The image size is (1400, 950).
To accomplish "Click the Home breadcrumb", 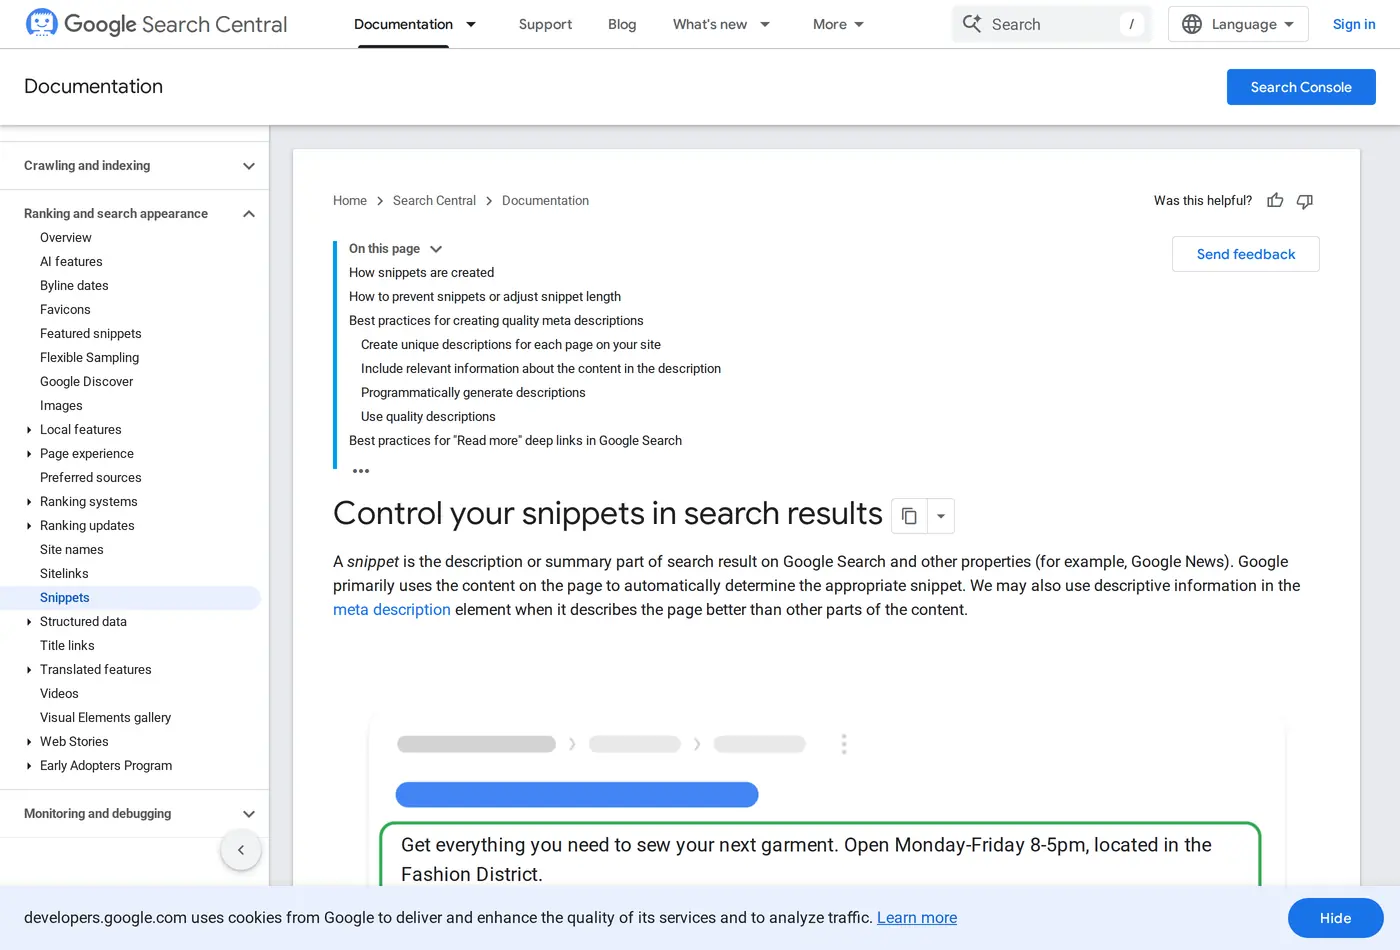I will pos(350,201).
